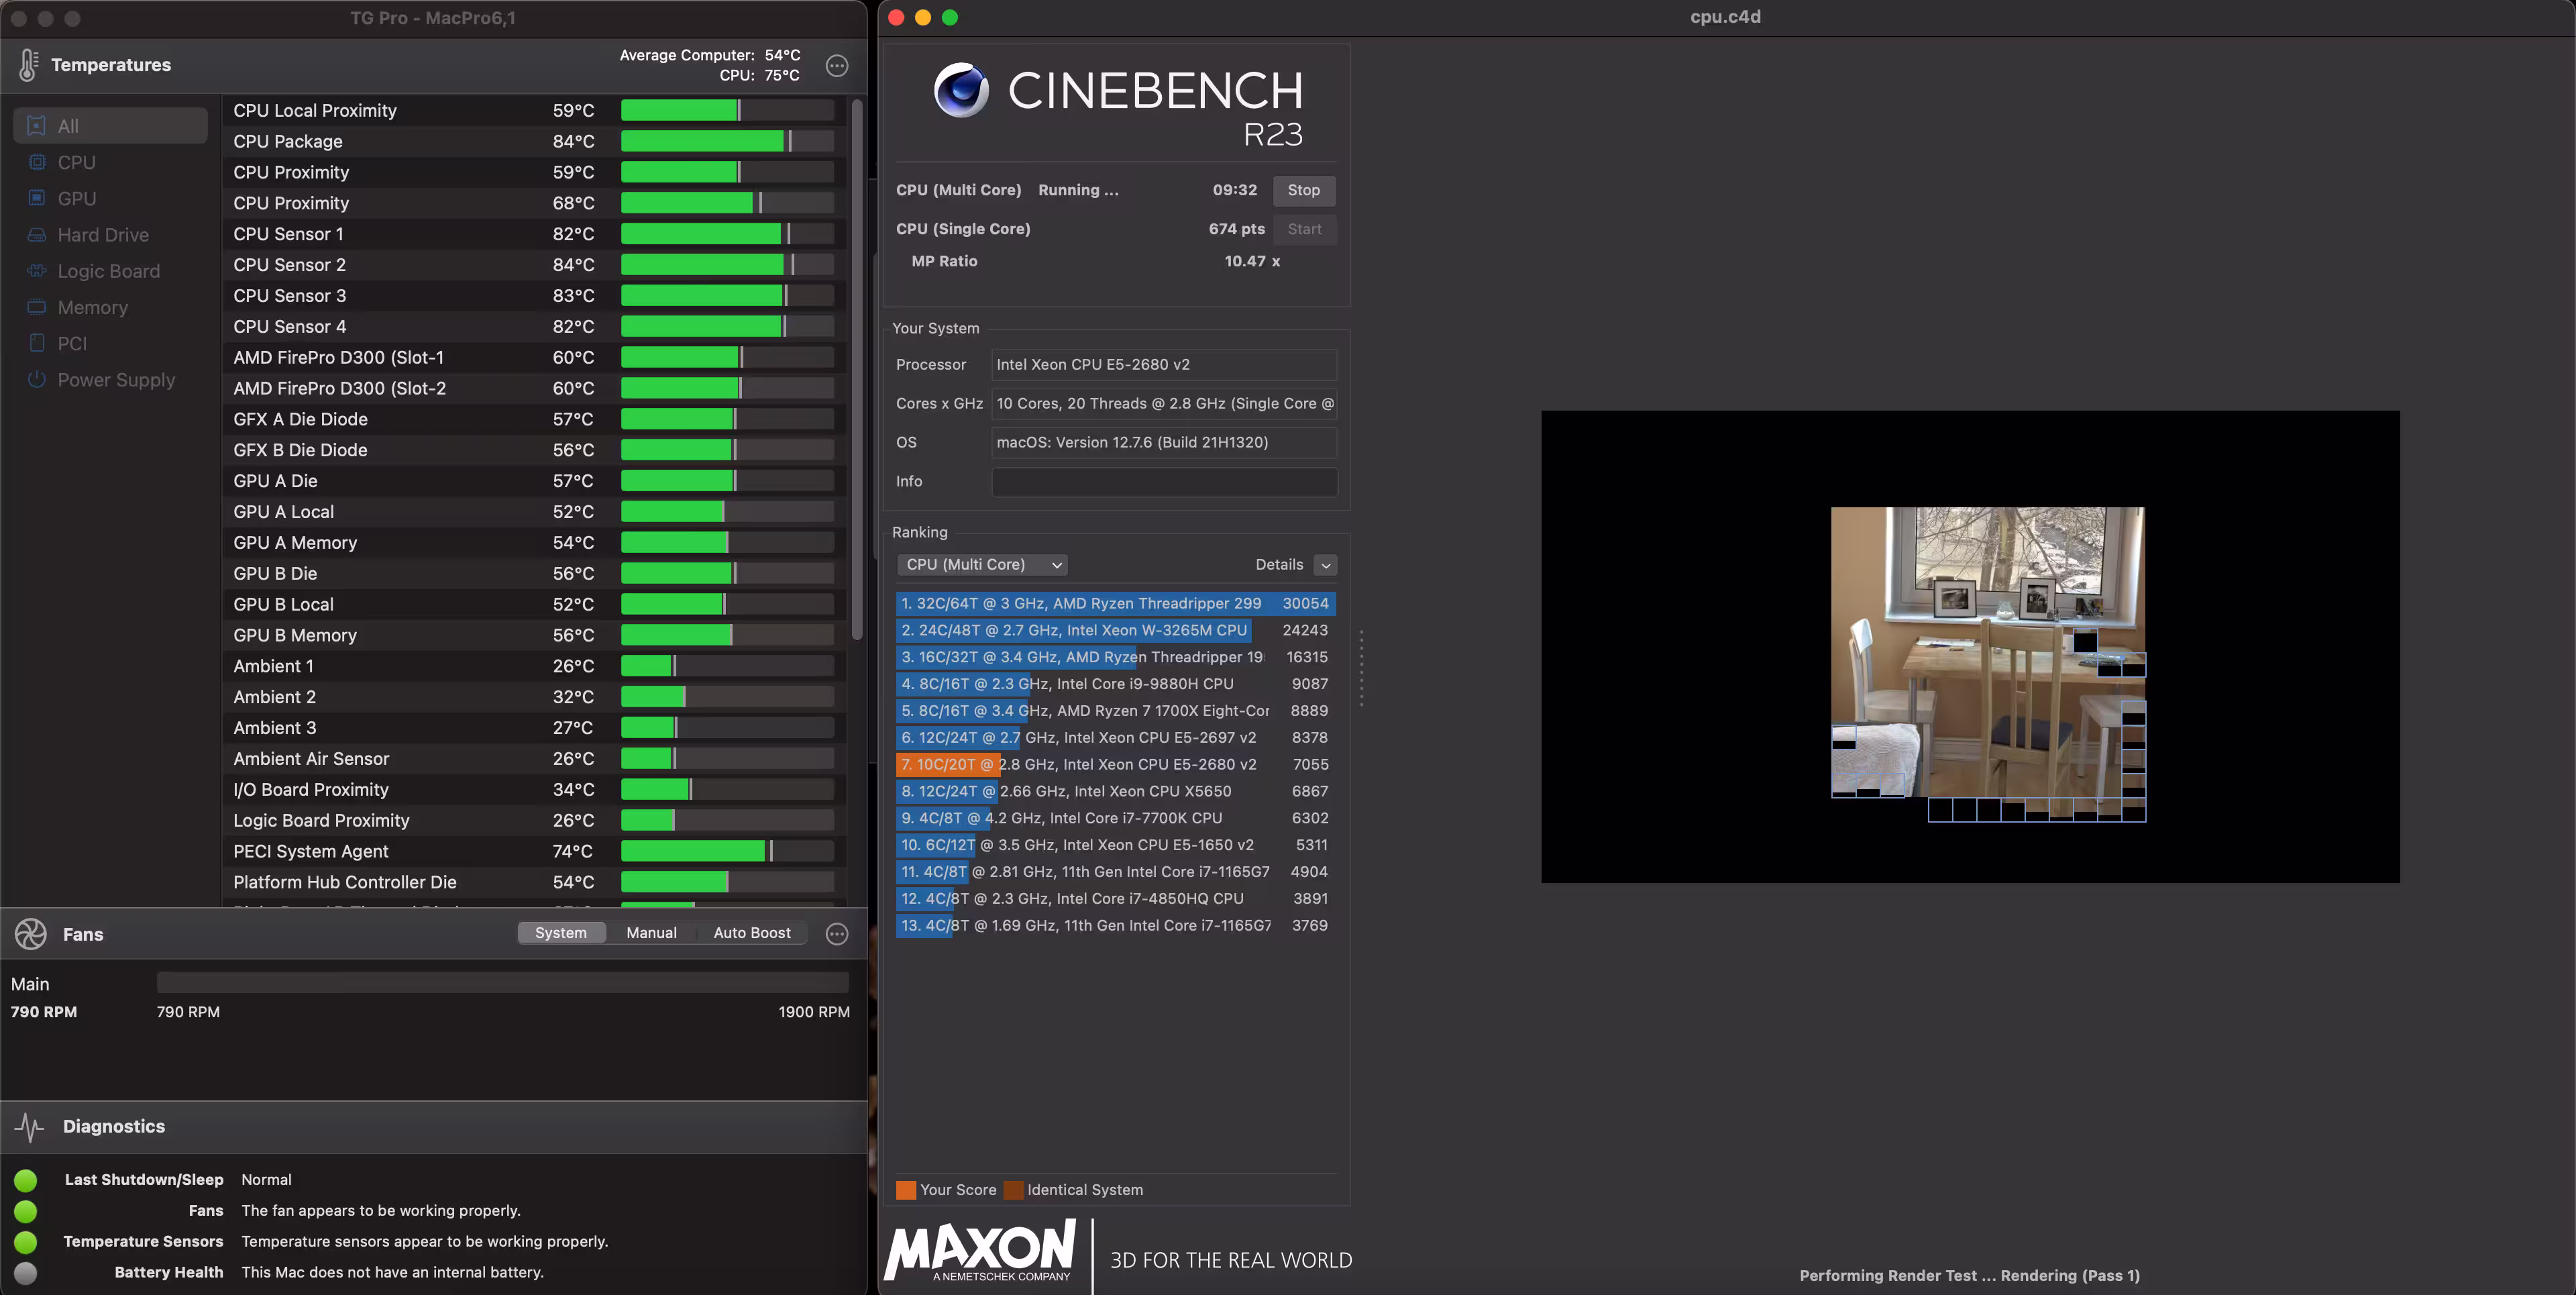Click the thermometer icon in Temperatures header

28,65
